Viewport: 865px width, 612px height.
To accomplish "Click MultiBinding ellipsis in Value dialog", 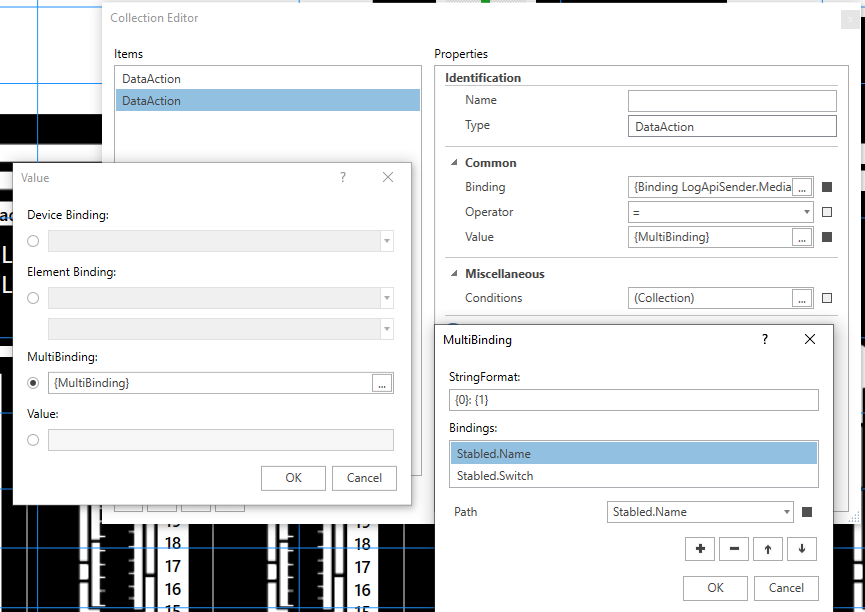I will click(381, 383).
